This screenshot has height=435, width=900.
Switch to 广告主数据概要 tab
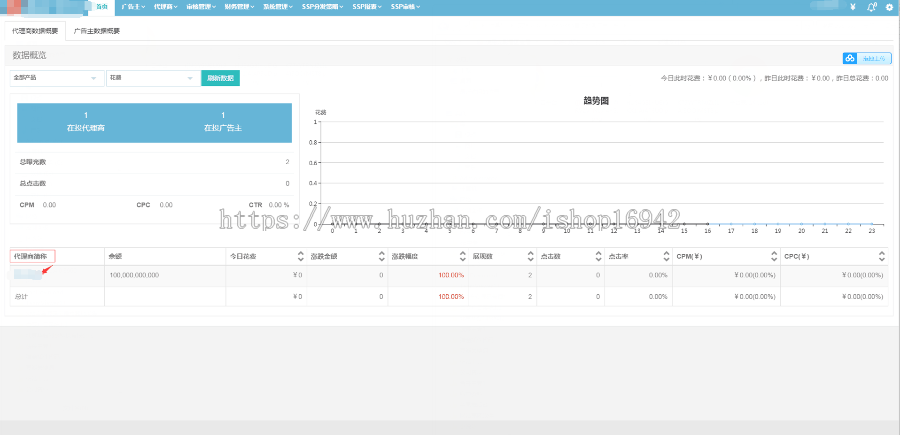point(97,31)
